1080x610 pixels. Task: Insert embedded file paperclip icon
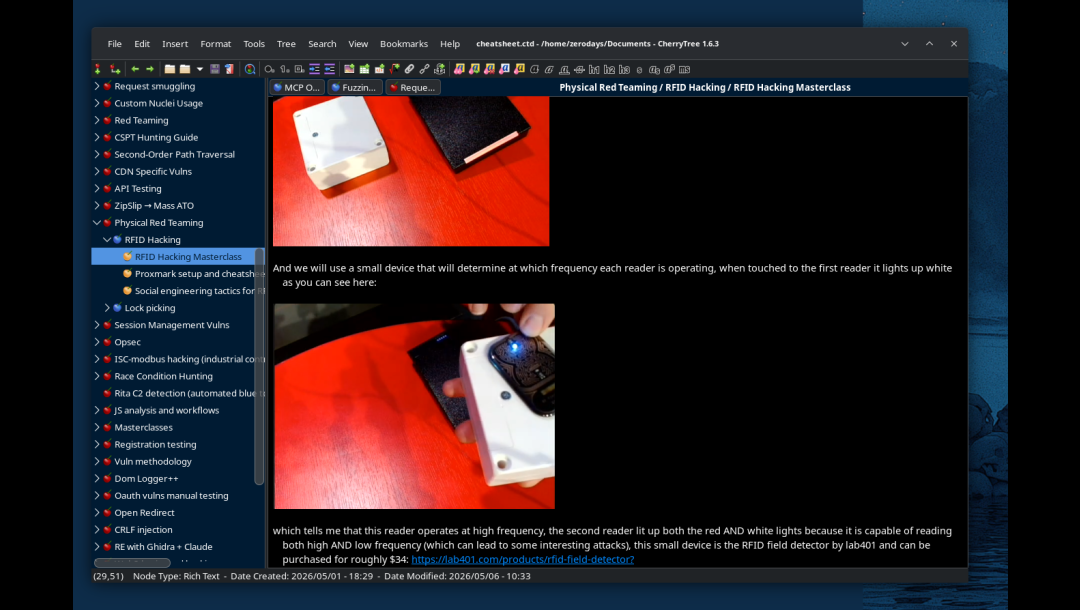coord(409,69)
